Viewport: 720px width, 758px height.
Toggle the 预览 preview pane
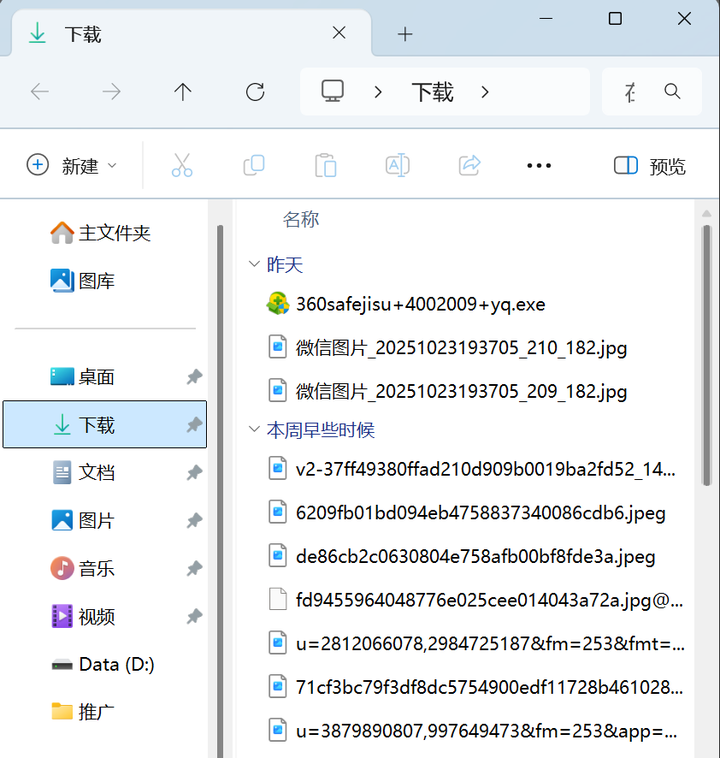tap(649, 166)
